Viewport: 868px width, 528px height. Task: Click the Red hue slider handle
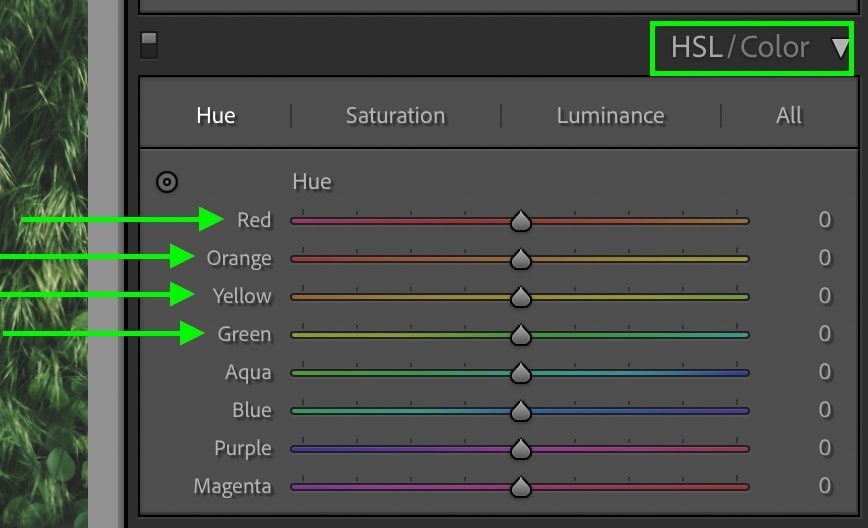520,221
